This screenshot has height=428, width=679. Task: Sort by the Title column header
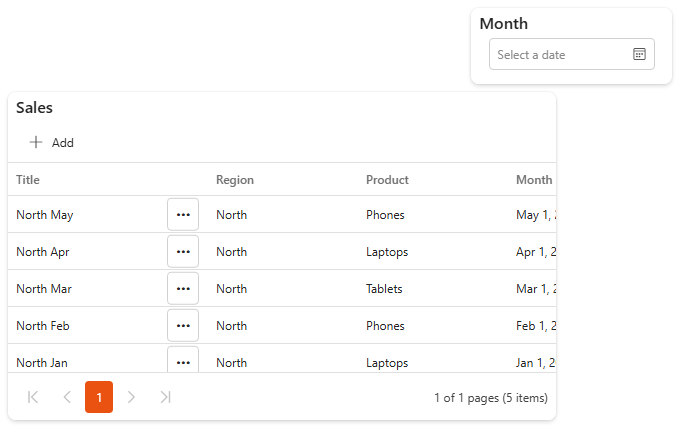pyautogui.click(x=28, y=180)
